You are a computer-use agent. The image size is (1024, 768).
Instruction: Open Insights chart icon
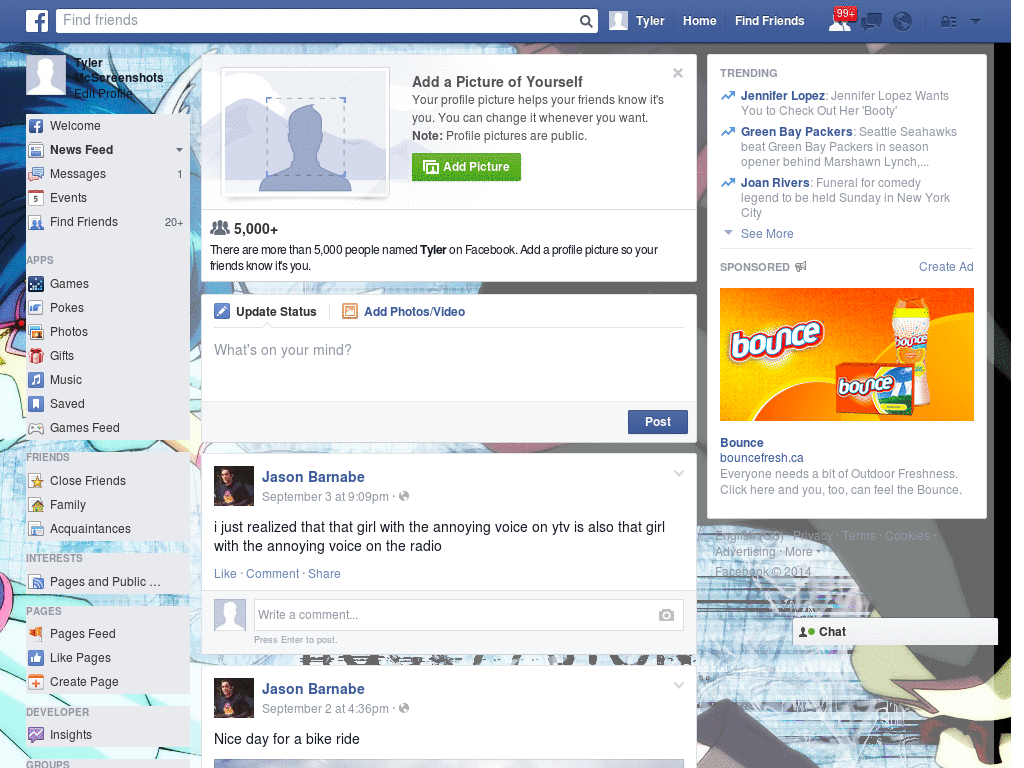[x=37, y=735]
